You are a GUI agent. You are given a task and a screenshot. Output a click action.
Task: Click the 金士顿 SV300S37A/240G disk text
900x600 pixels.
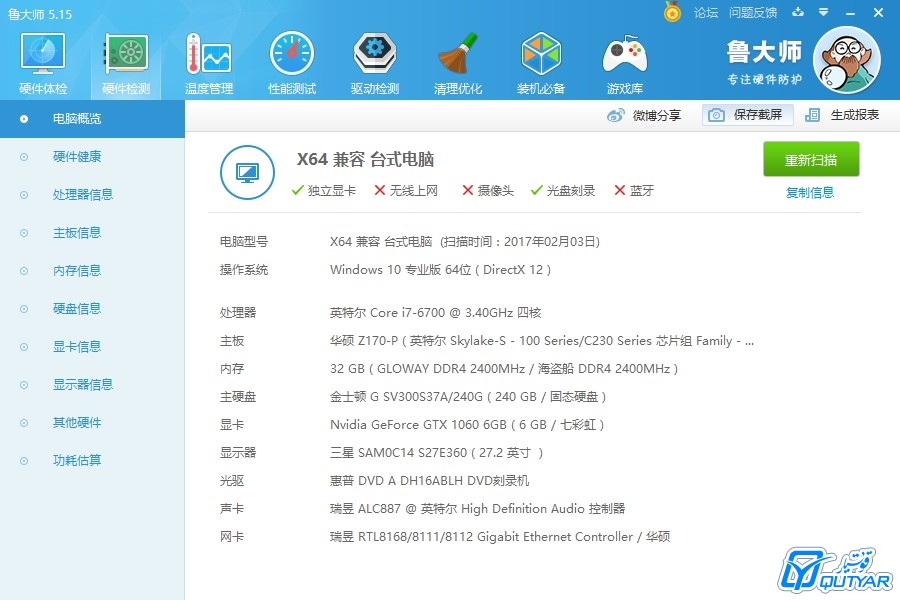468,397
